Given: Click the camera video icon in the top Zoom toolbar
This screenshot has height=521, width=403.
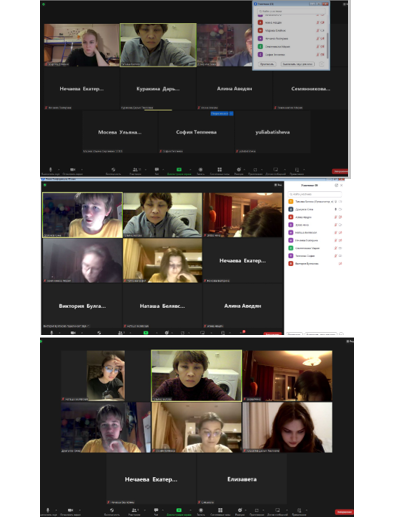Looking at the screenshot, I should click(x=72, y=169).
